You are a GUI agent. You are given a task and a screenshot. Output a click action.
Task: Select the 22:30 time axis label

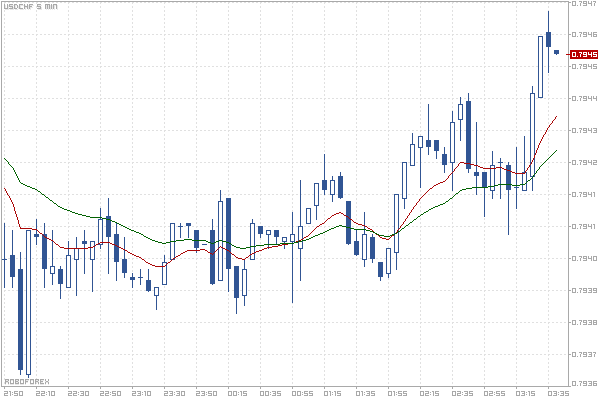click(x=77, y=393)
